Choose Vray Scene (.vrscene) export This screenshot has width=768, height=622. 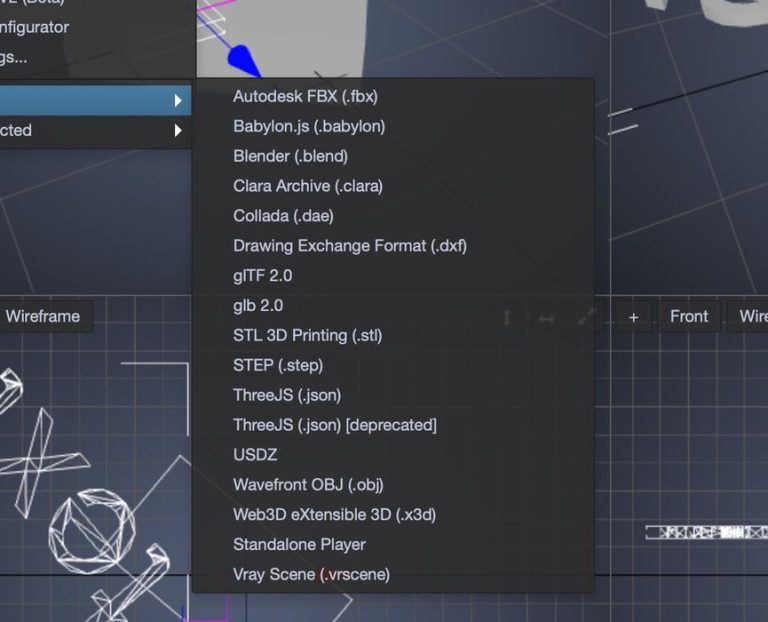click(x=311, y=575)
